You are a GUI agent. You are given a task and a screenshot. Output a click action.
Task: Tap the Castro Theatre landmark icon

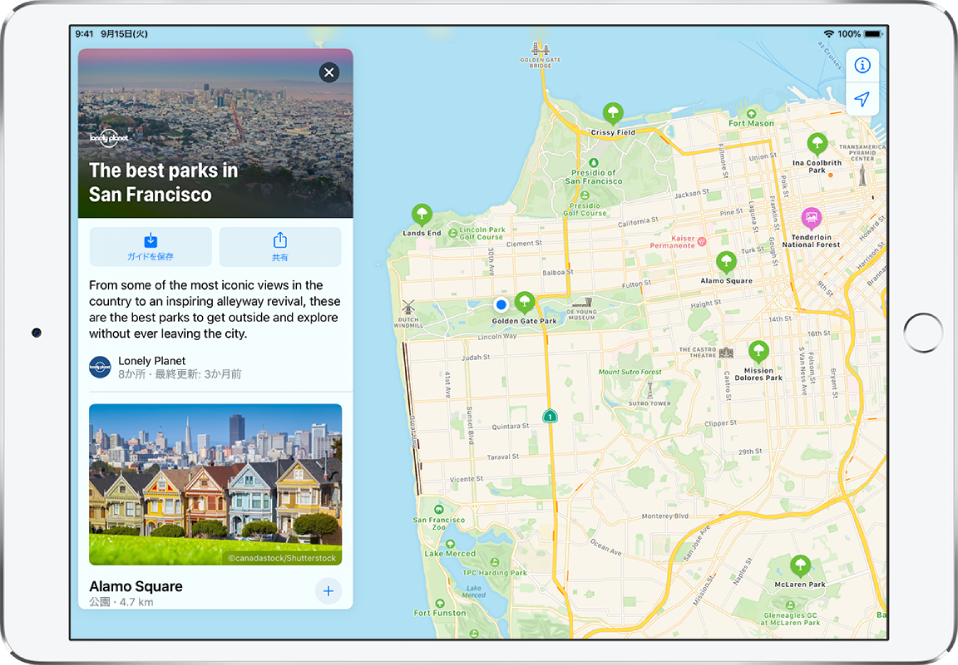coord(726,352)
